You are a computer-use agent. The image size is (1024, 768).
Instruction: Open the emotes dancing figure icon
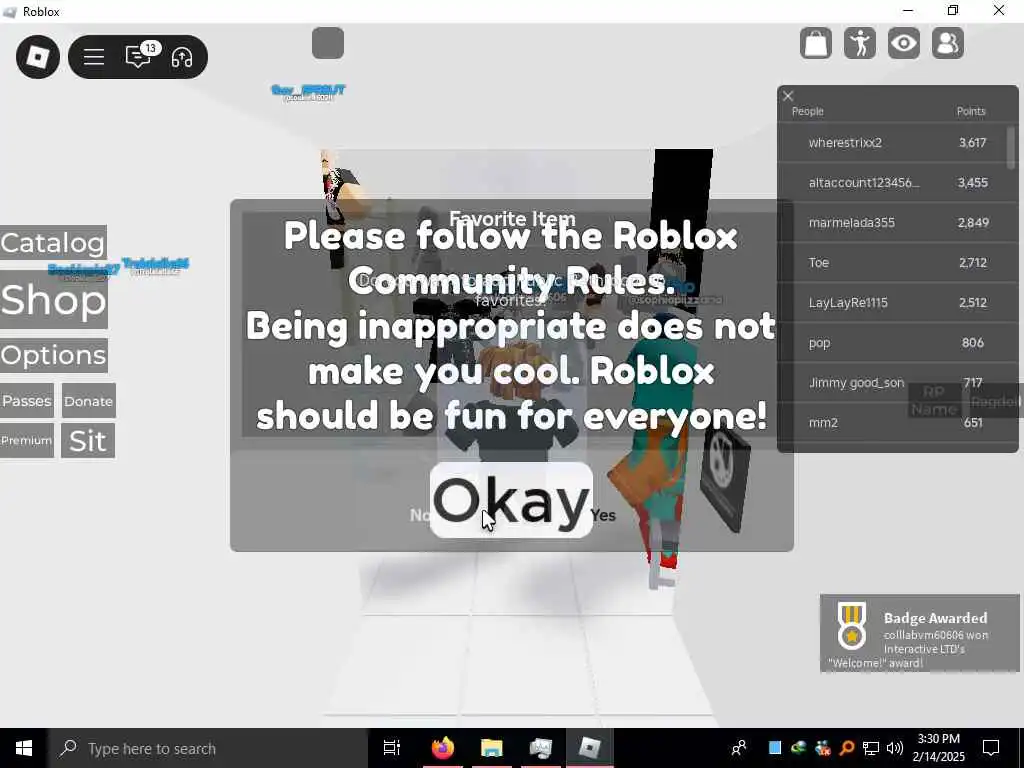coord(859,43)
